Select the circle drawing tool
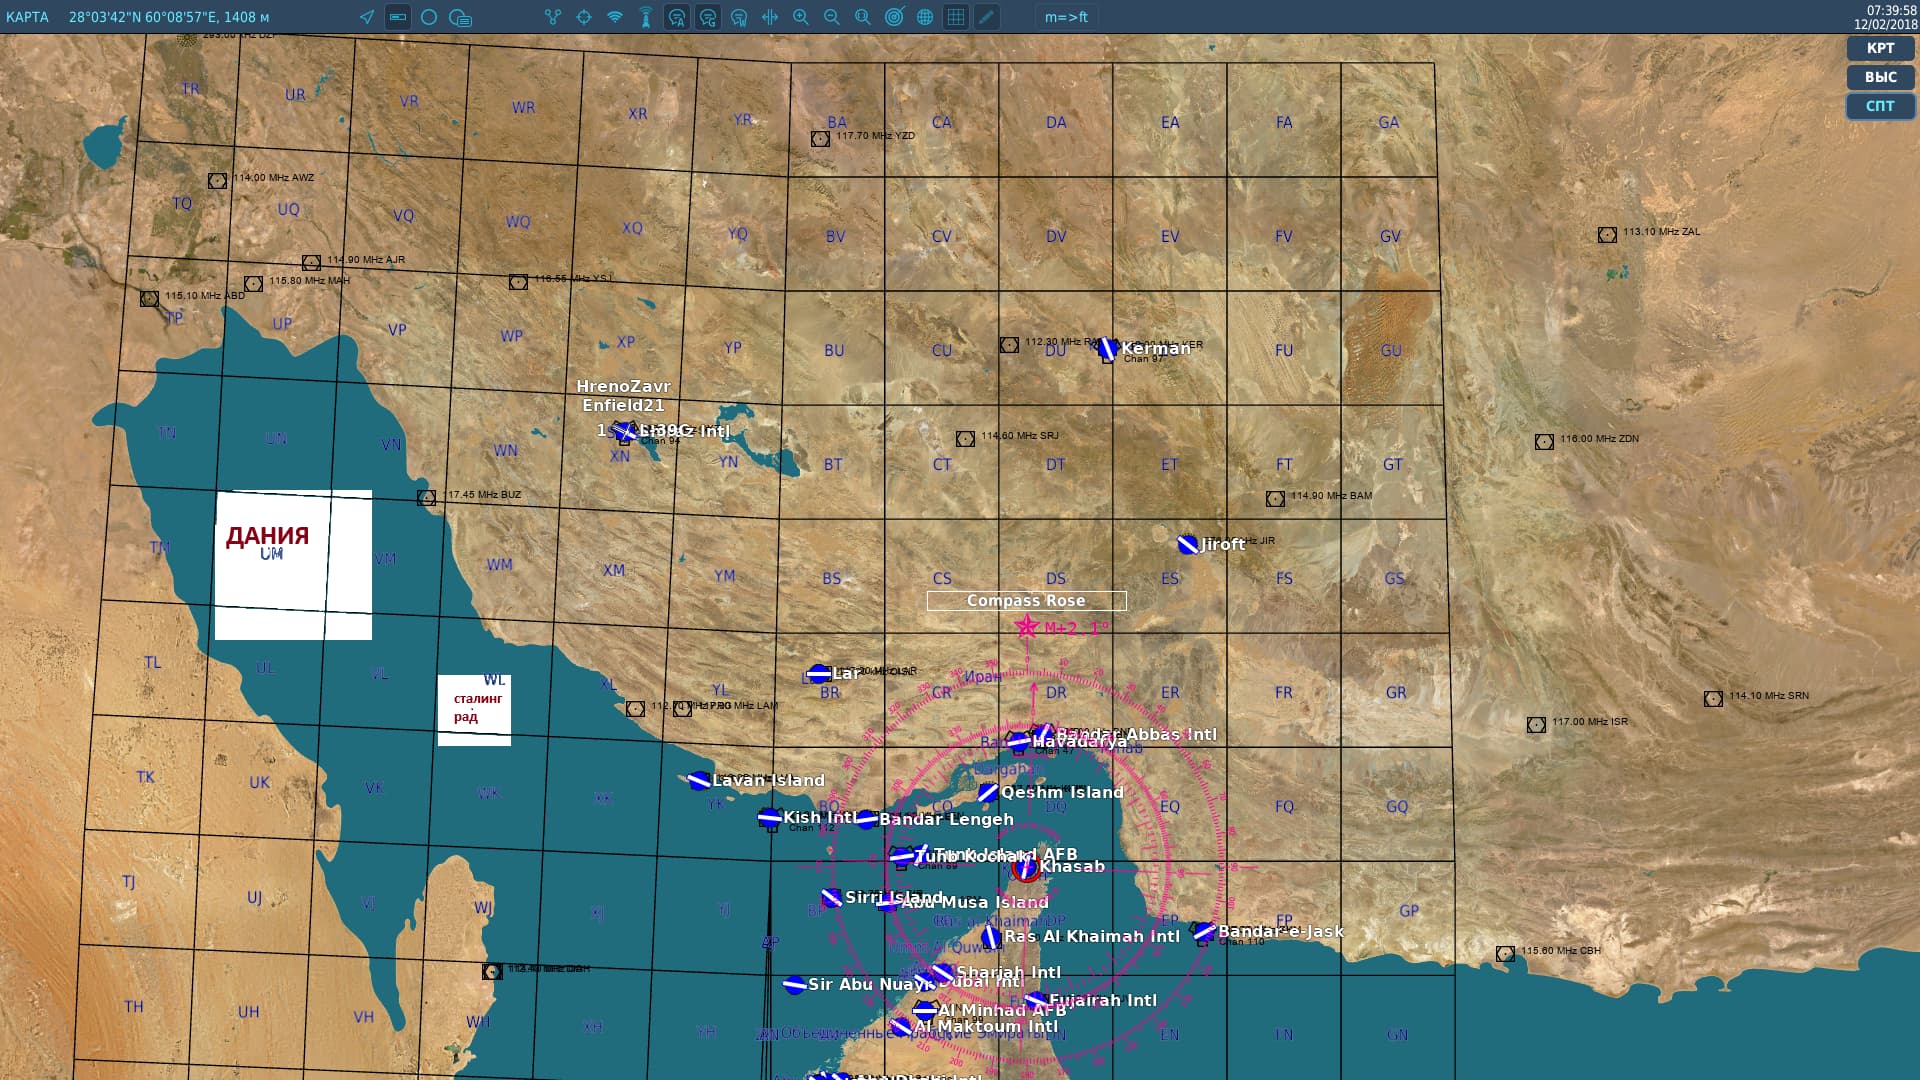 coord(429,17)
